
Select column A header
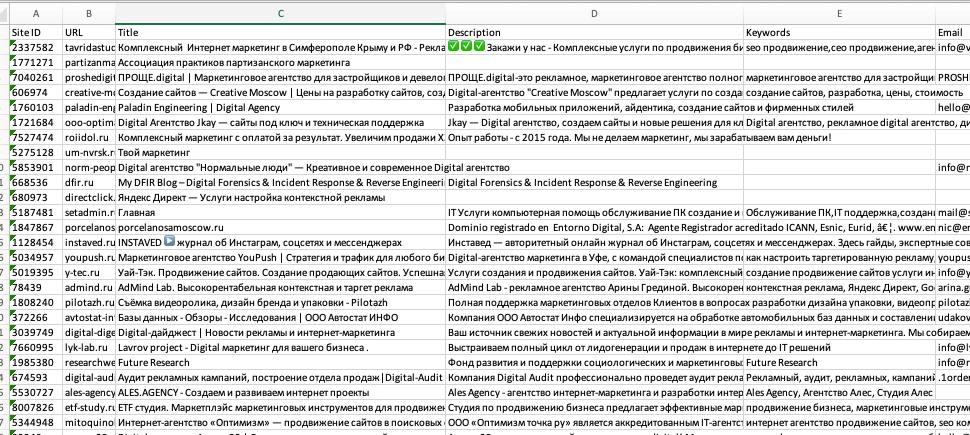(36, 14)
